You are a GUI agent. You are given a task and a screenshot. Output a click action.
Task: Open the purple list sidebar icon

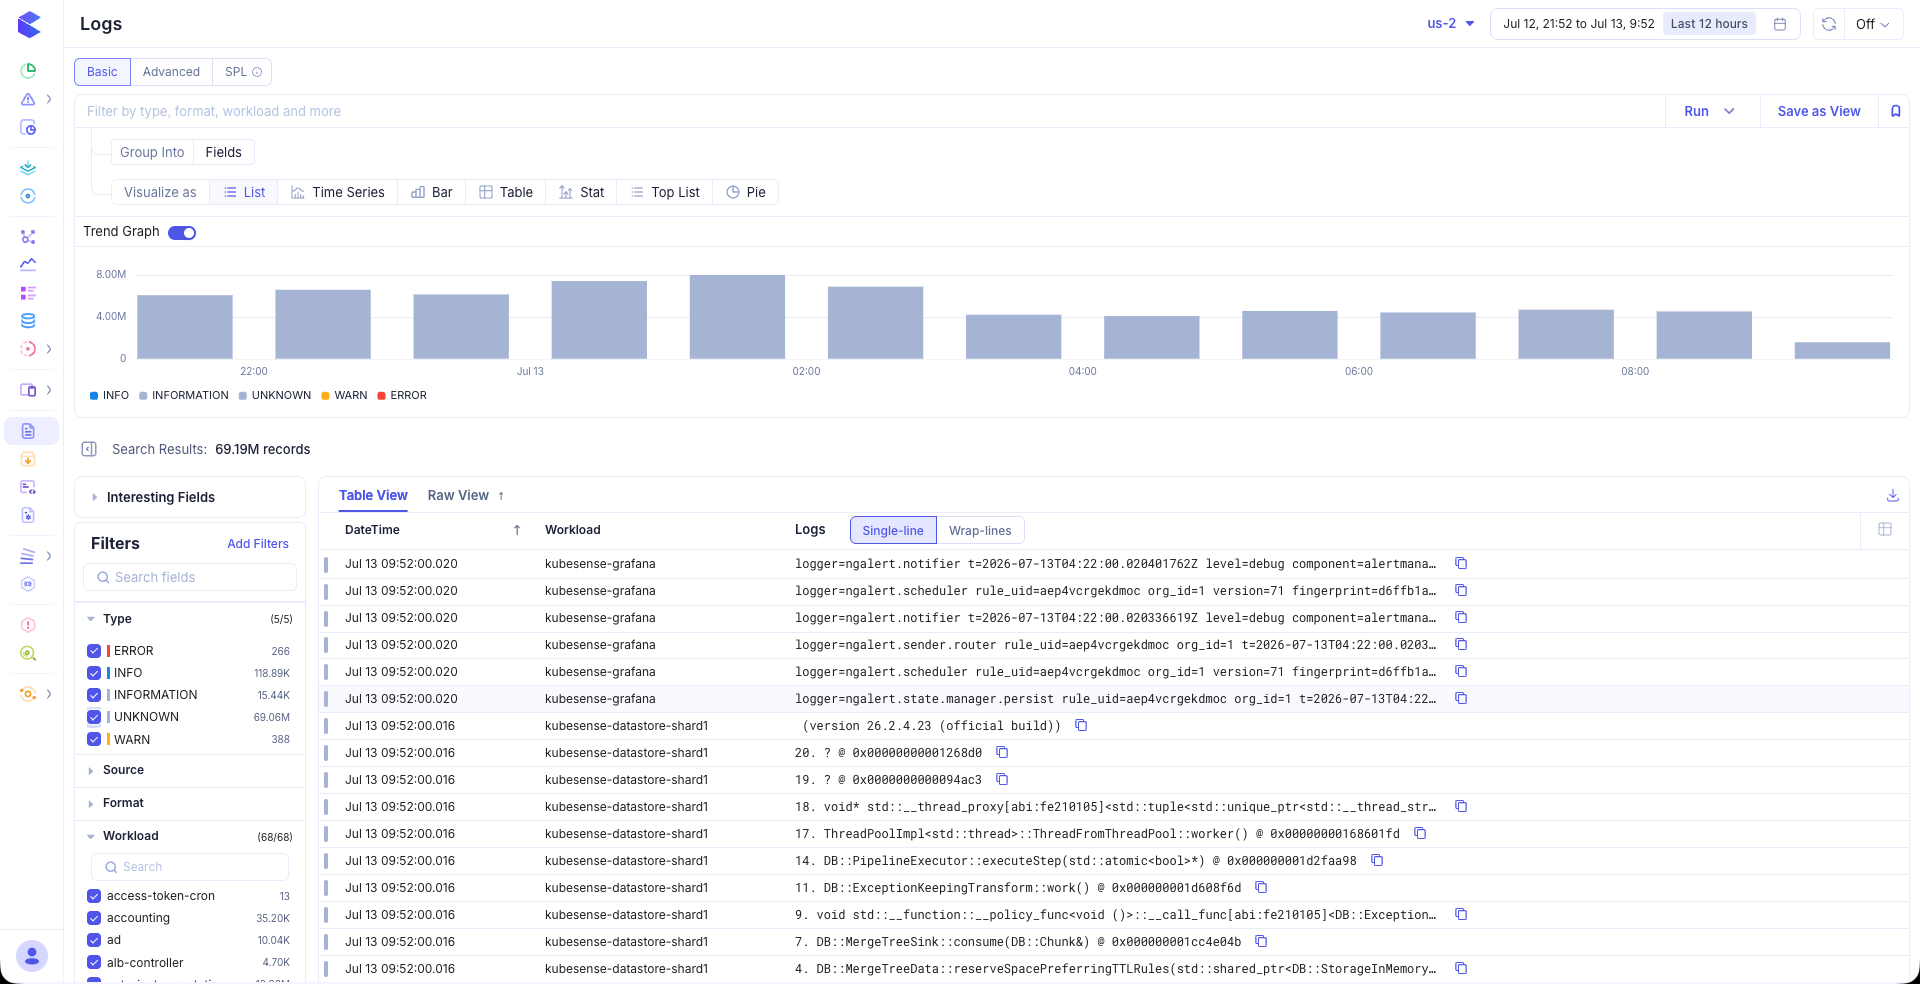click(28, 293)
